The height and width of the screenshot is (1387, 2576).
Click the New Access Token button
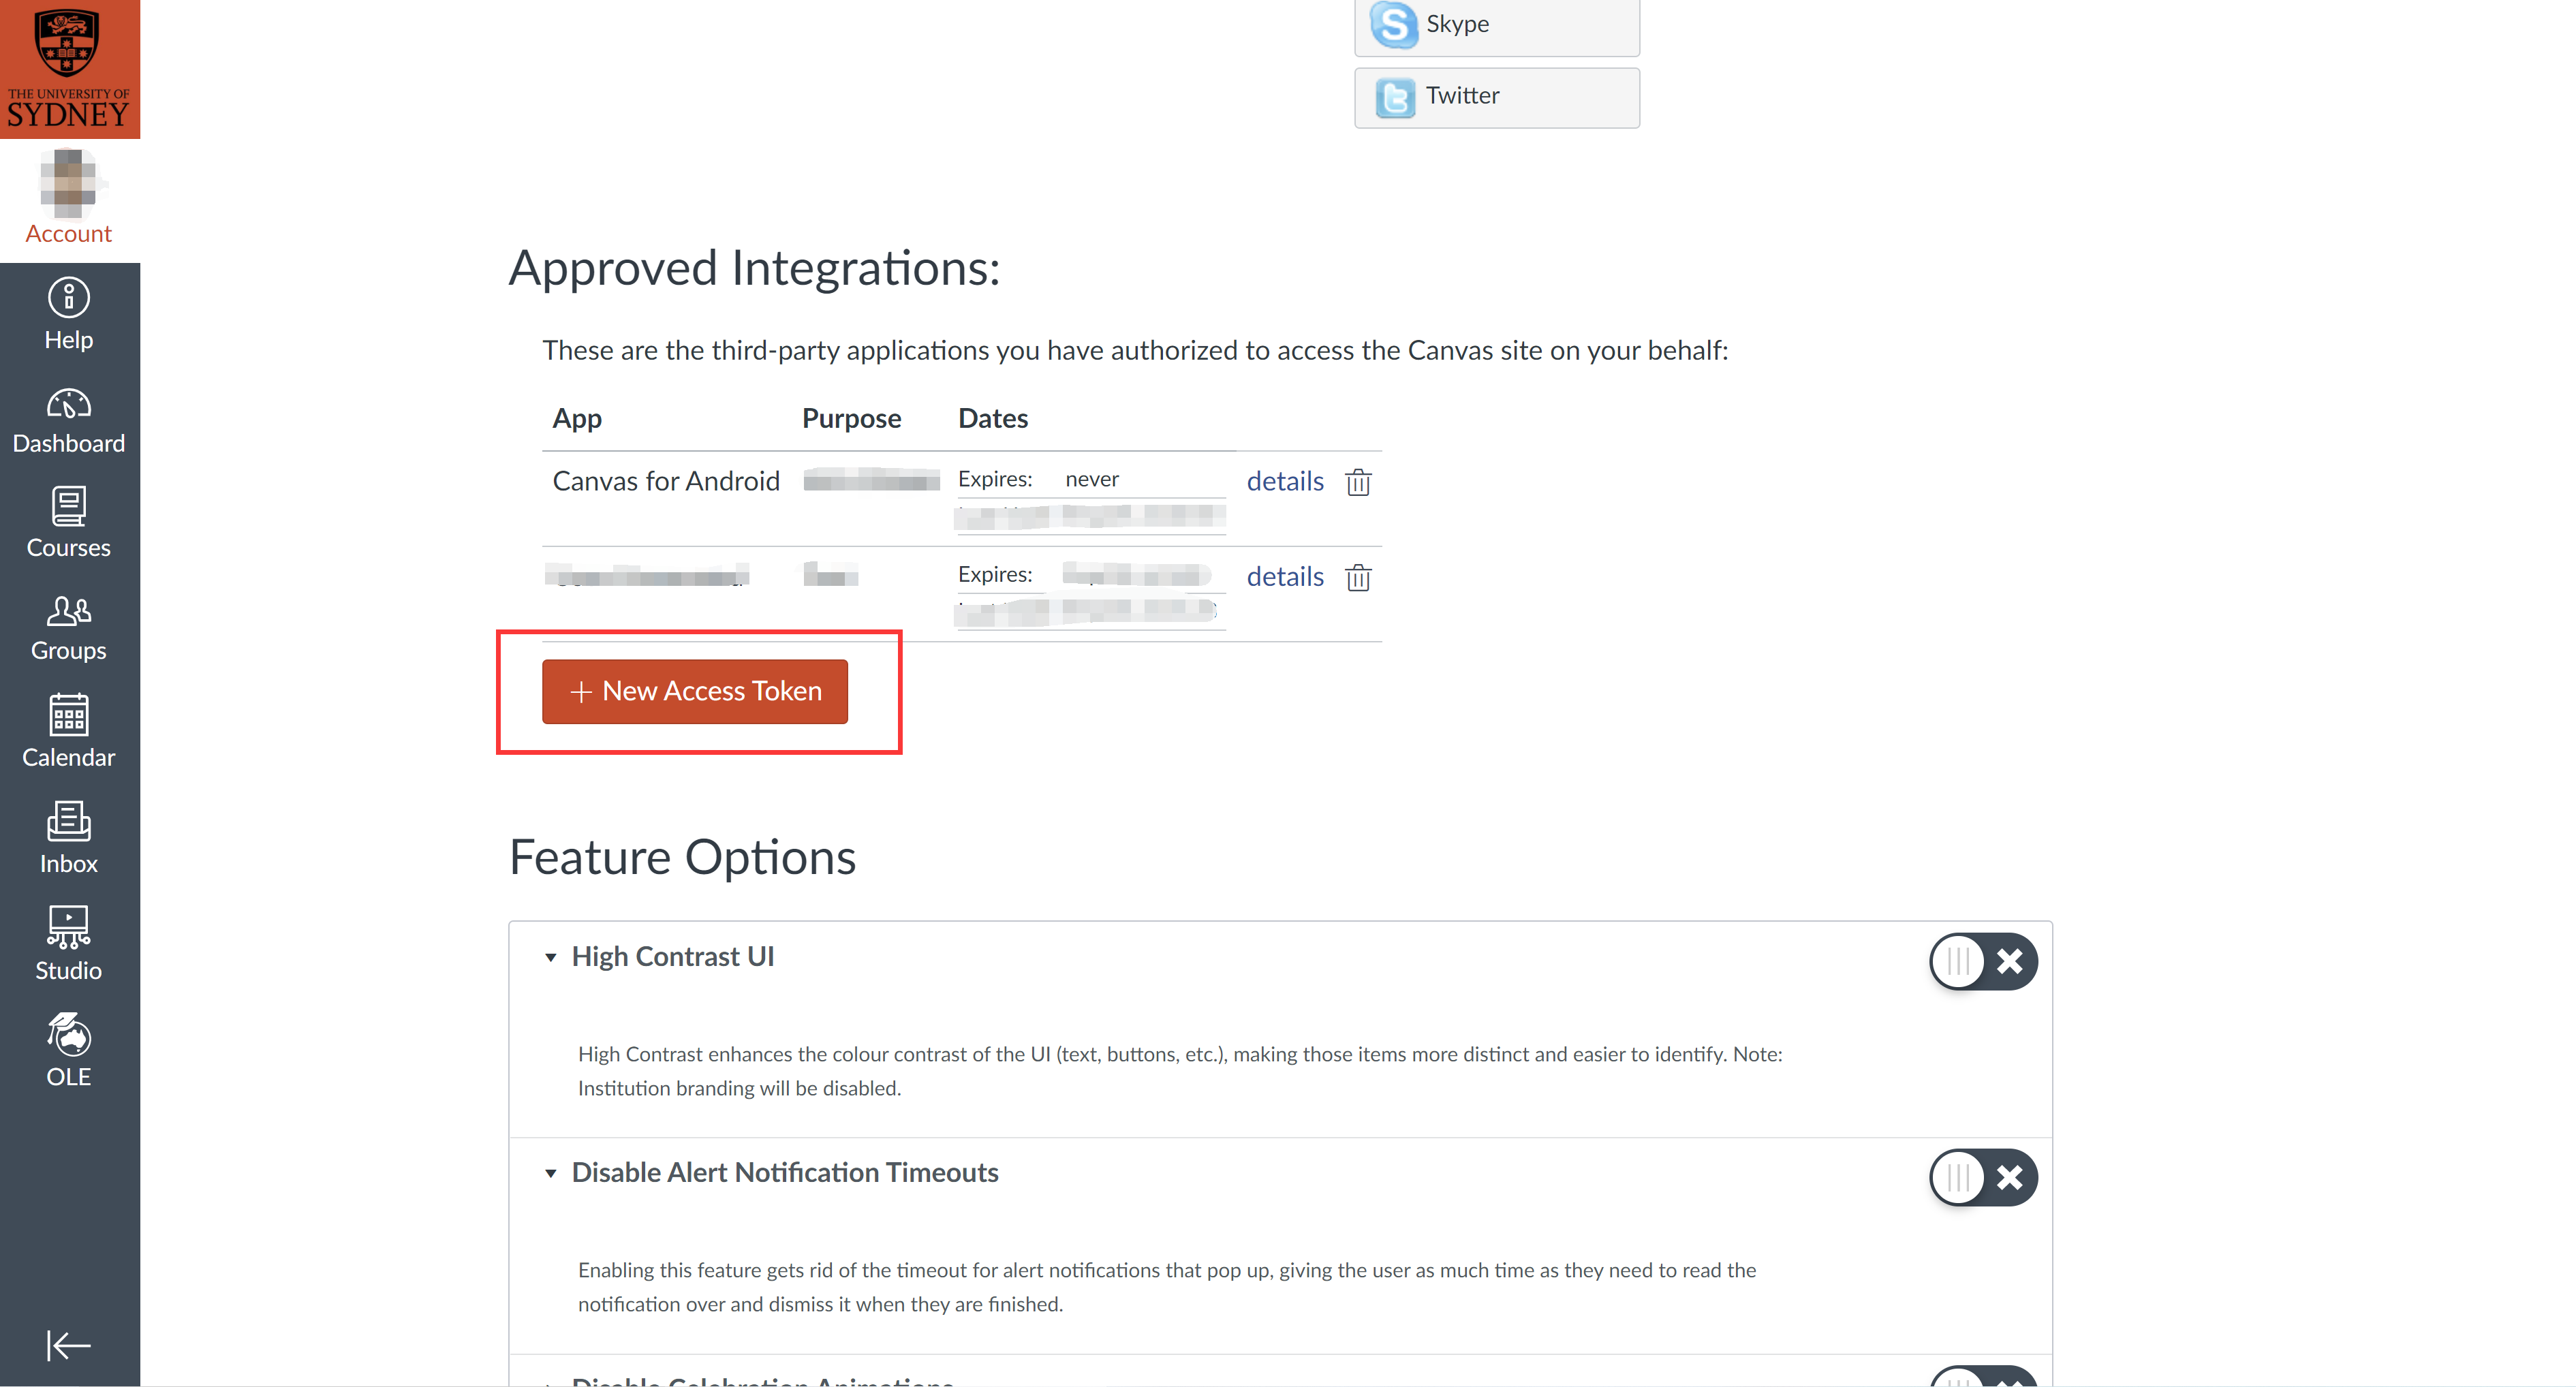click(x=694, y=691)
